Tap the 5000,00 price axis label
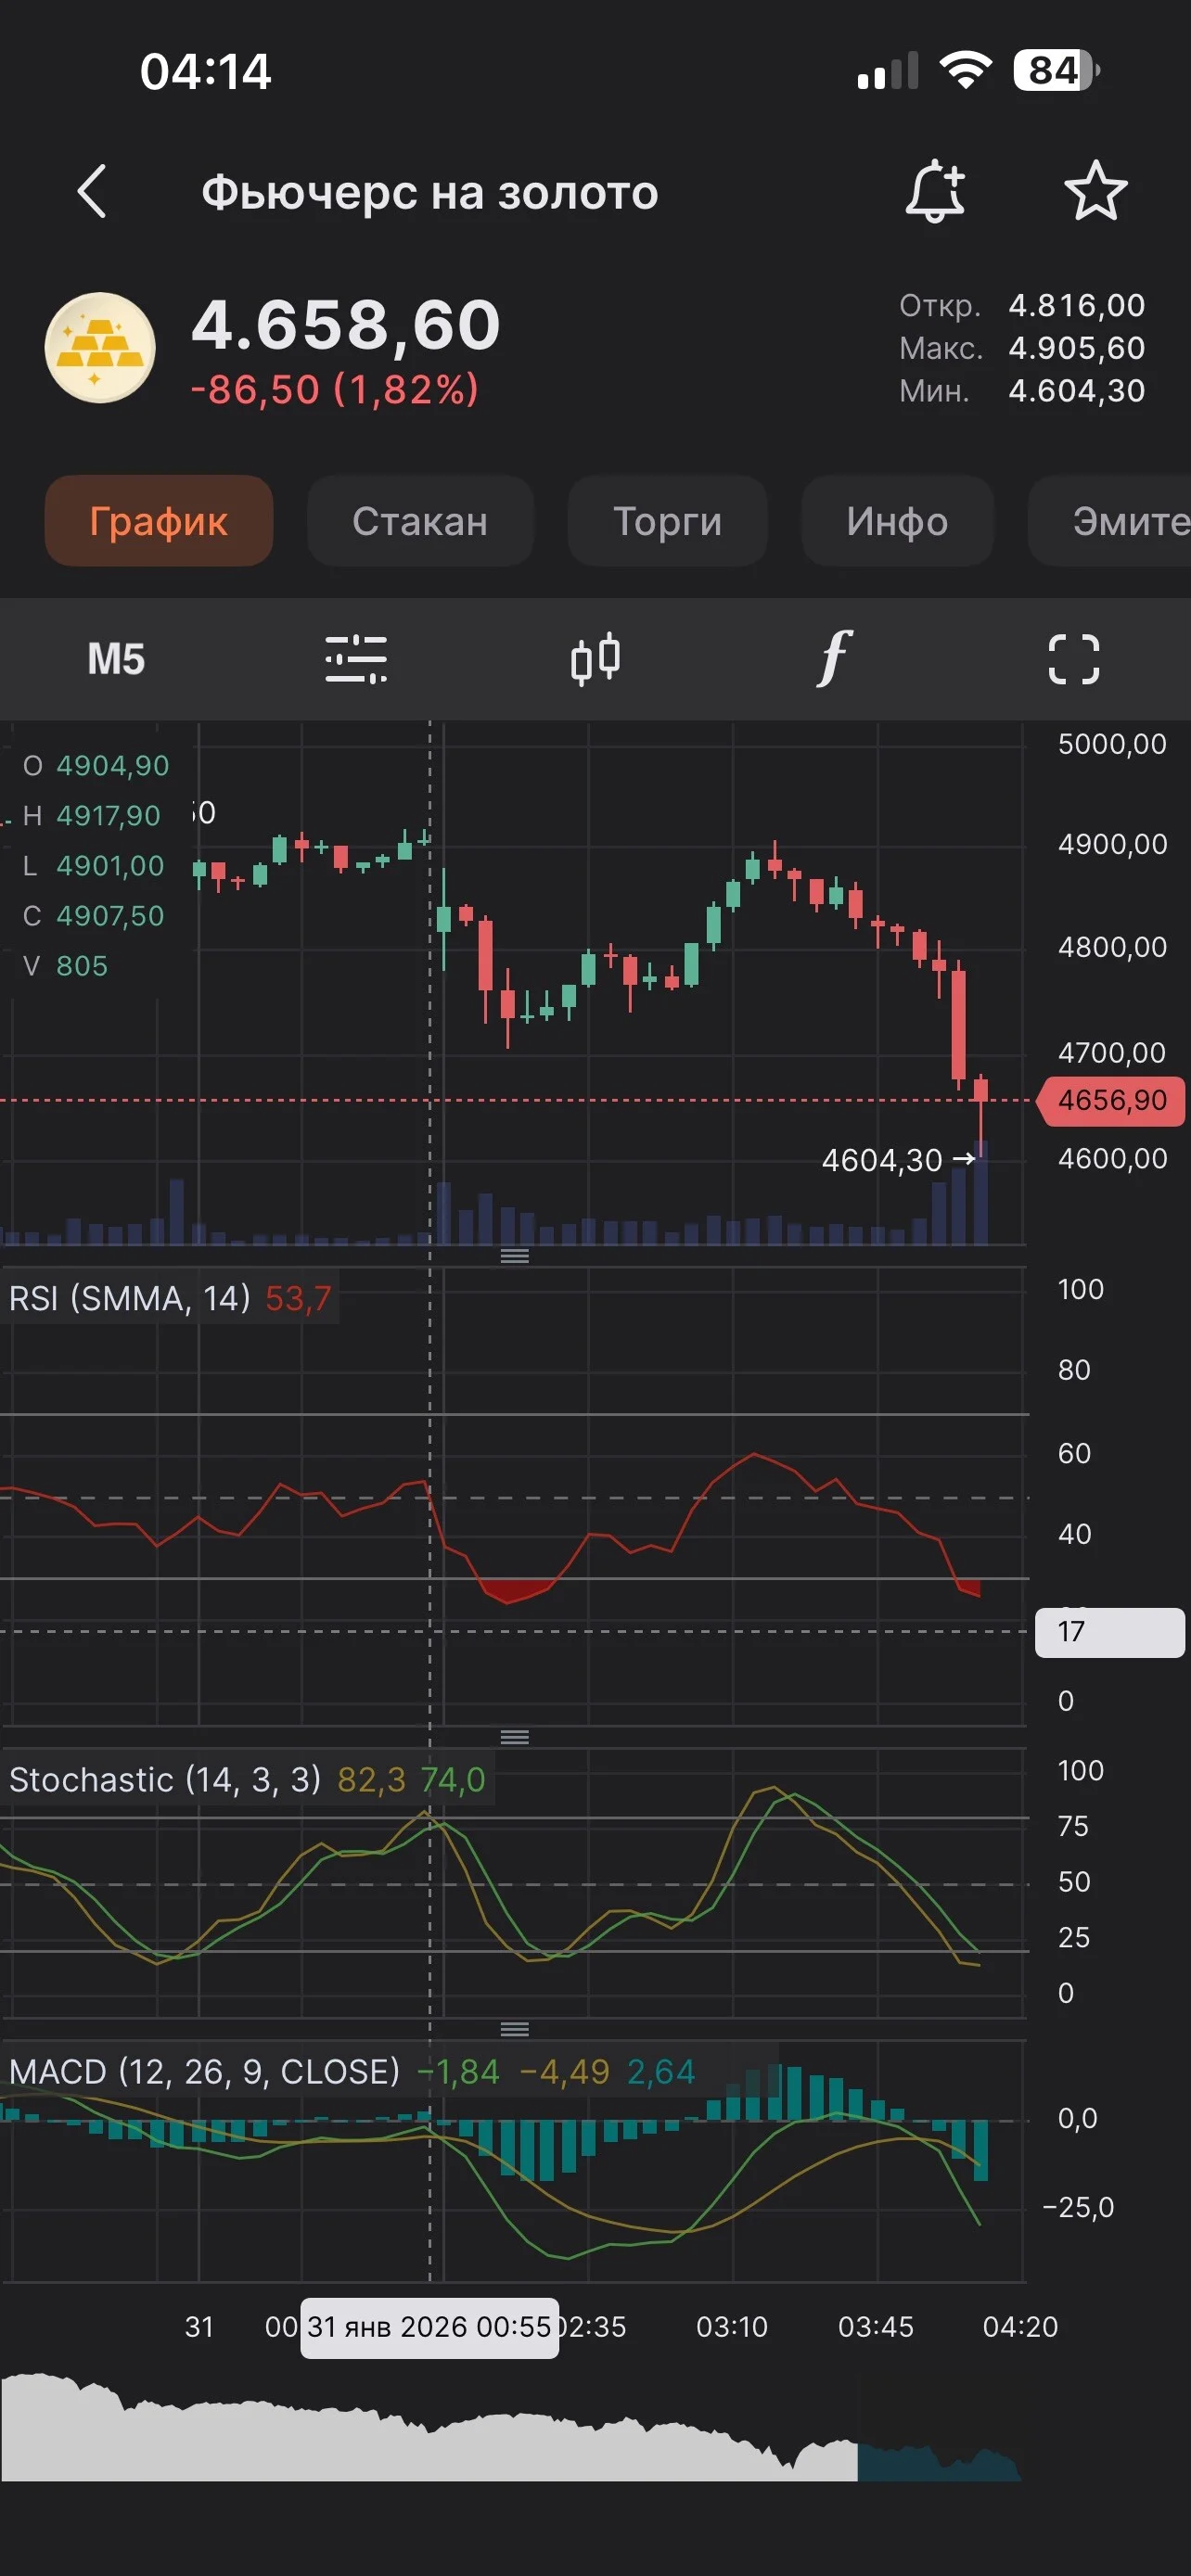This screenshot has width=1191, height=2576. [x=1112, y=744]
